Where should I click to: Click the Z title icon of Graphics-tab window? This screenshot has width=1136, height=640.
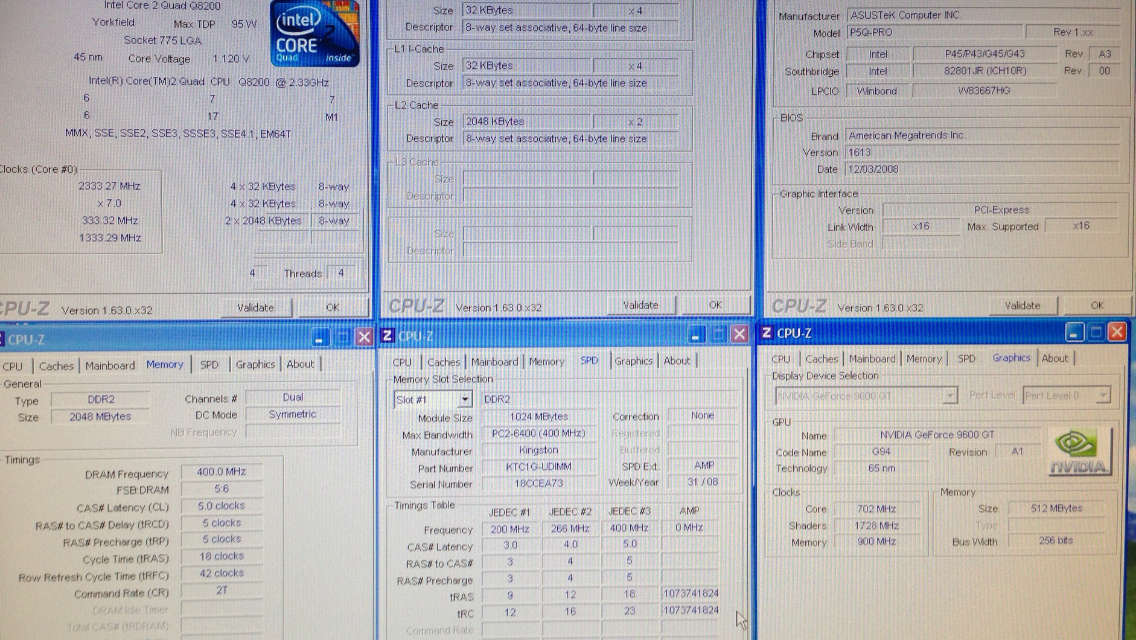click(766, 333)
